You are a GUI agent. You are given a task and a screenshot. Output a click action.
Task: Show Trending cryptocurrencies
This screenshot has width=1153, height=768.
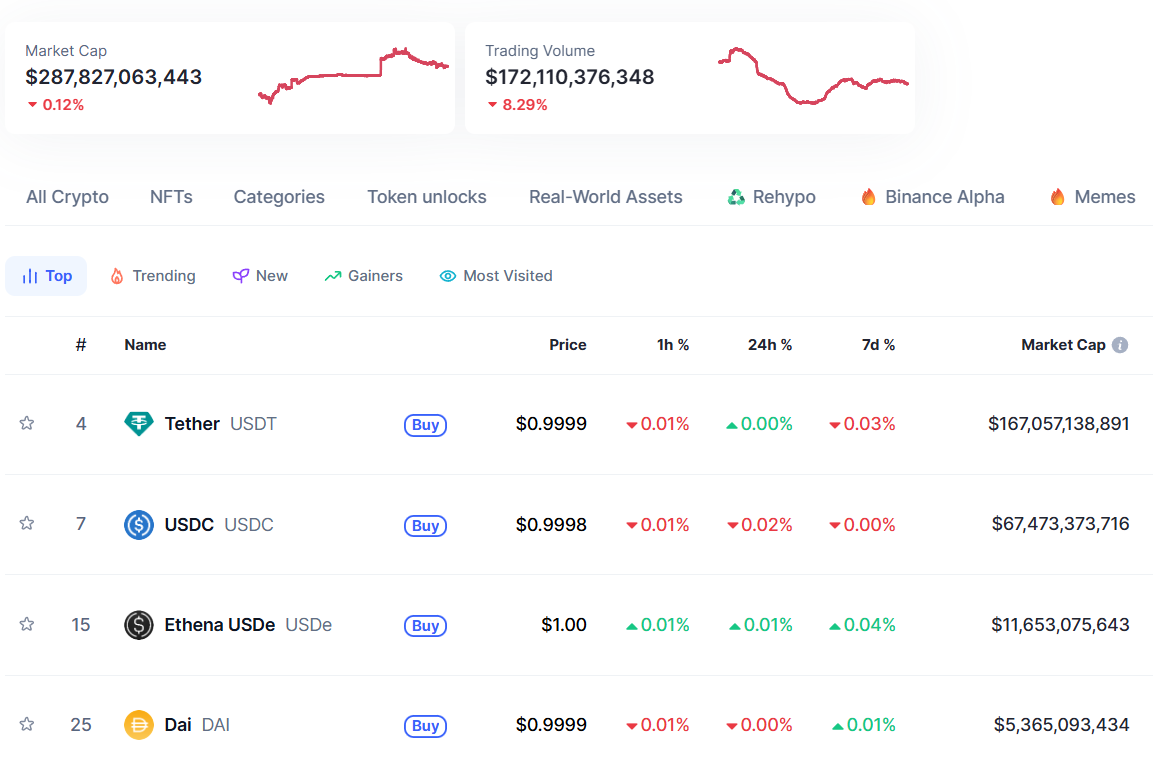coord(153,276)
